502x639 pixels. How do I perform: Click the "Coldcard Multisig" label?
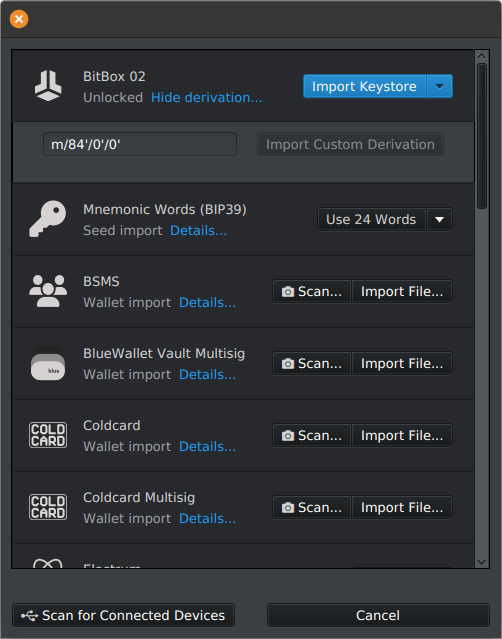point(139,498)
